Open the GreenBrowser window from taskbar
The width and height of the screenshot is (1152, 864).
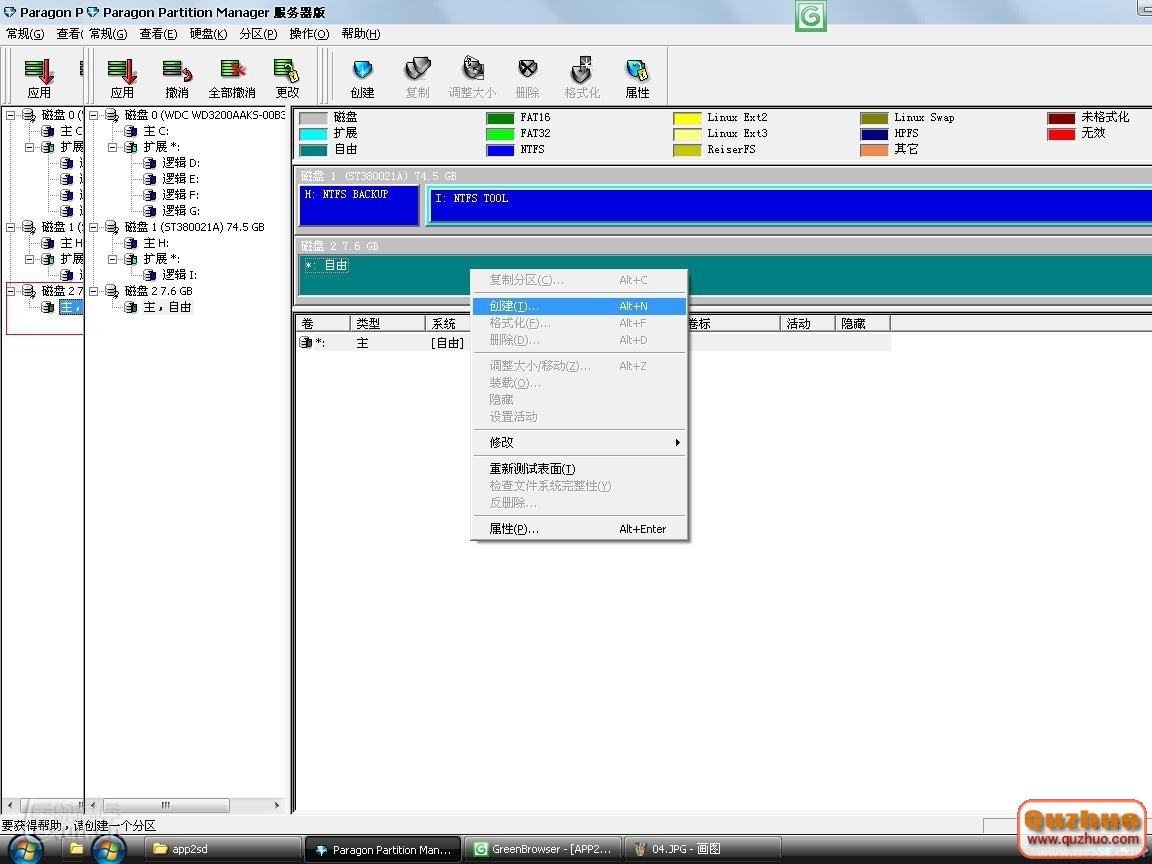coord(545,849)
